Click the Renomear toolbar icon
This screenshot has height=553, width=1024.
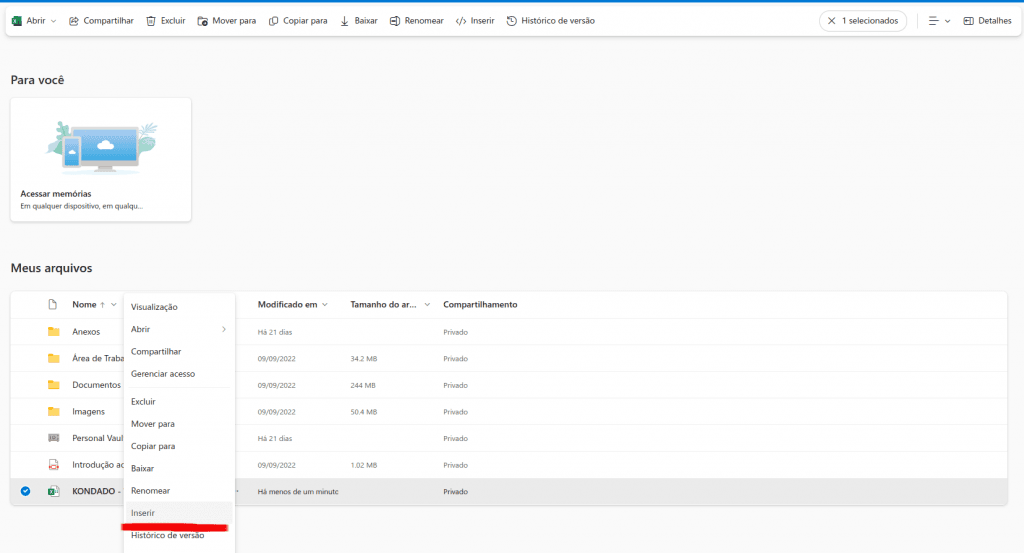click(x=395, y=21)
